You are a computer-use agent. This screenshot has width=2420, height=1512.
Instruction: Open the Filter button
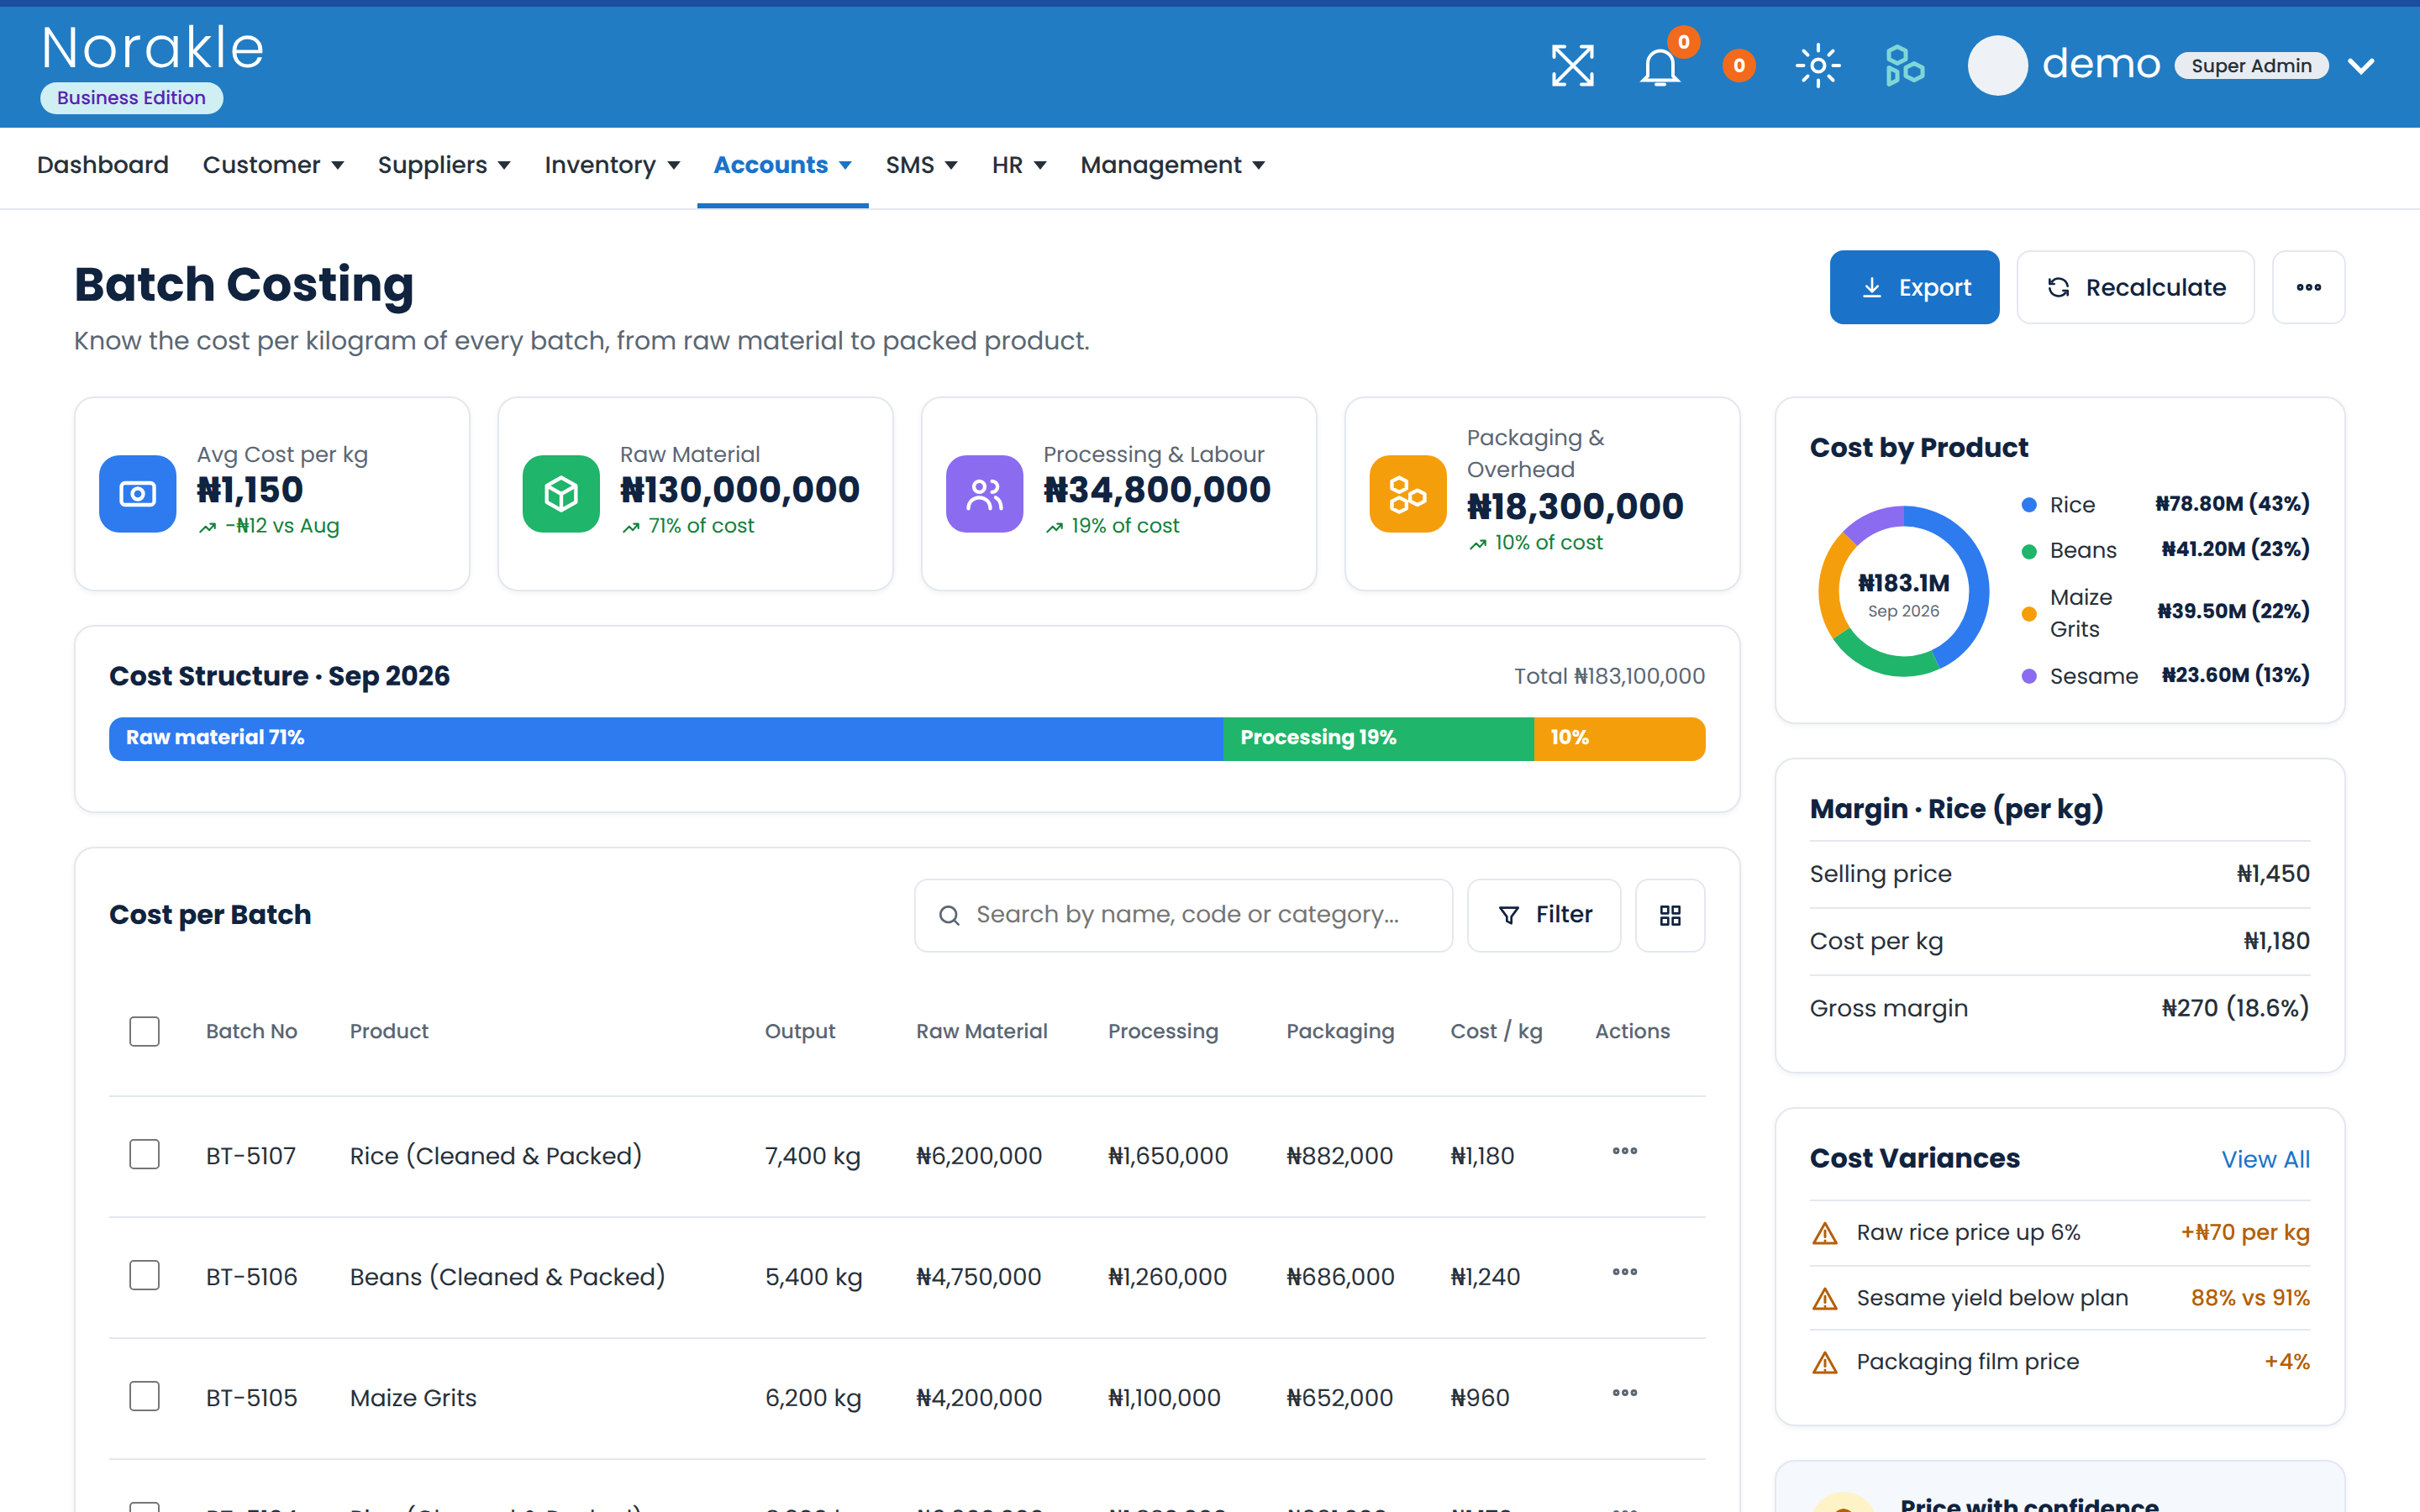(x=1544, y=915)
